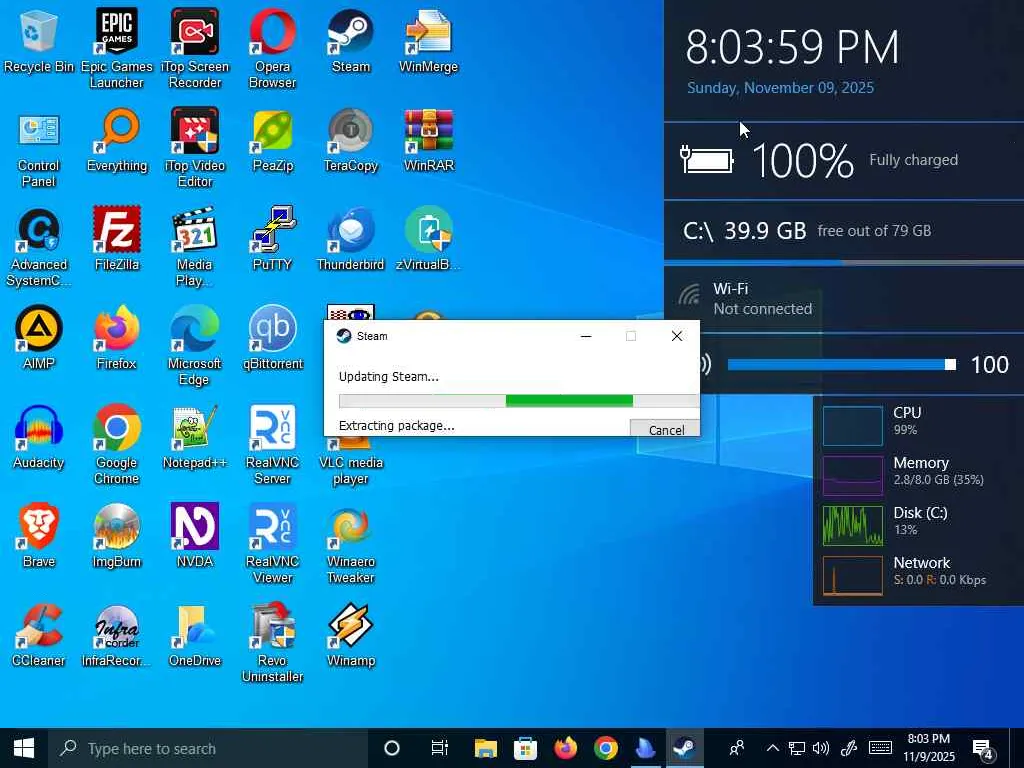Click the Disk (C:) usage graph
The image size is (1024, 768).
click(853, 526)
